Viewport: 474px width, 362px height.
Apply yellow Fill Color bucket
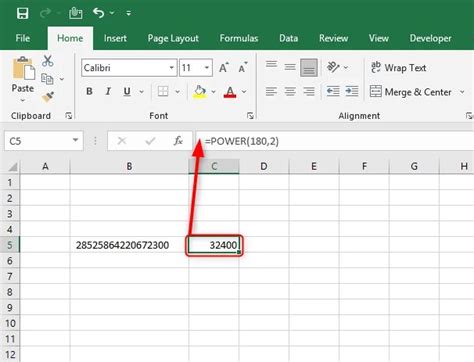[x=200, y=91]
